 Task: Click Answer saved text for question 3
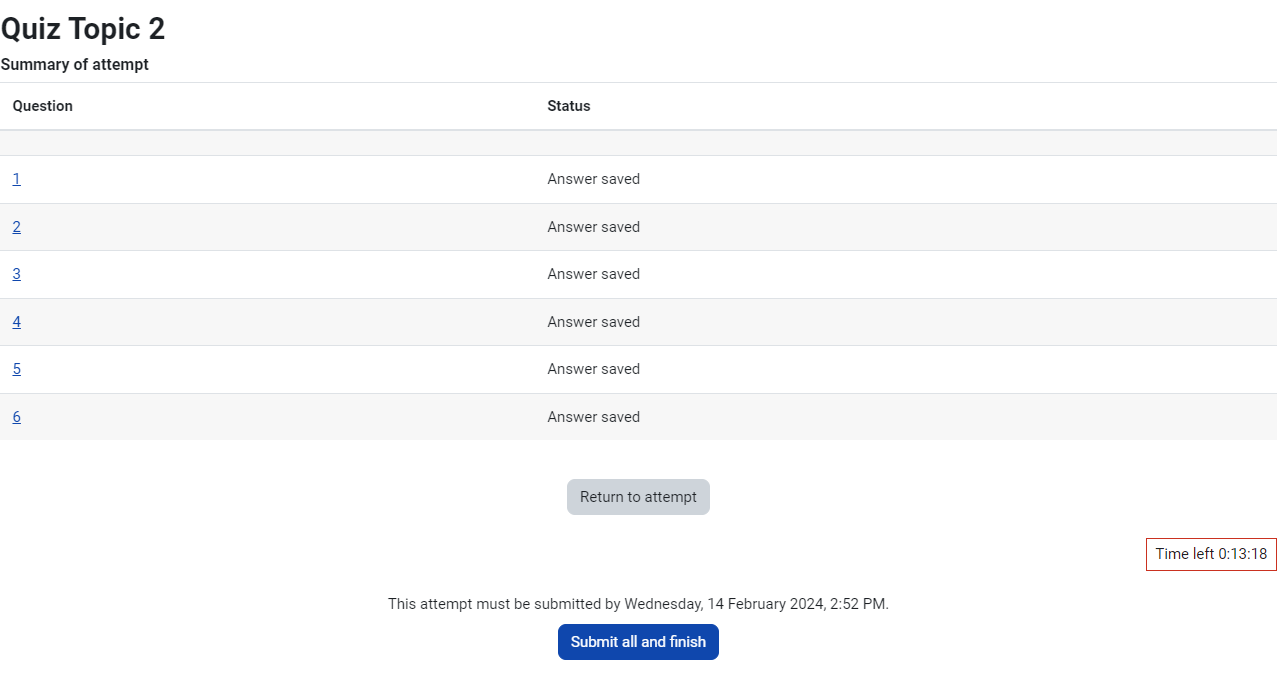tap(593, 274)
